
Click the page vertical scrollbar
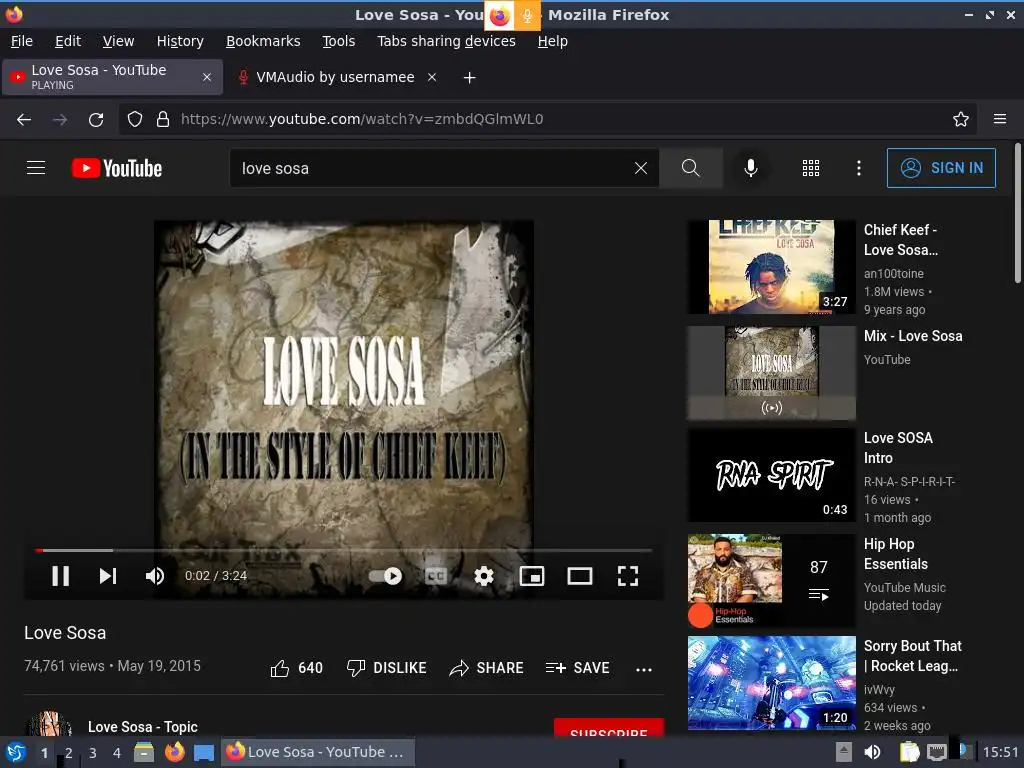click(1017, 214)
